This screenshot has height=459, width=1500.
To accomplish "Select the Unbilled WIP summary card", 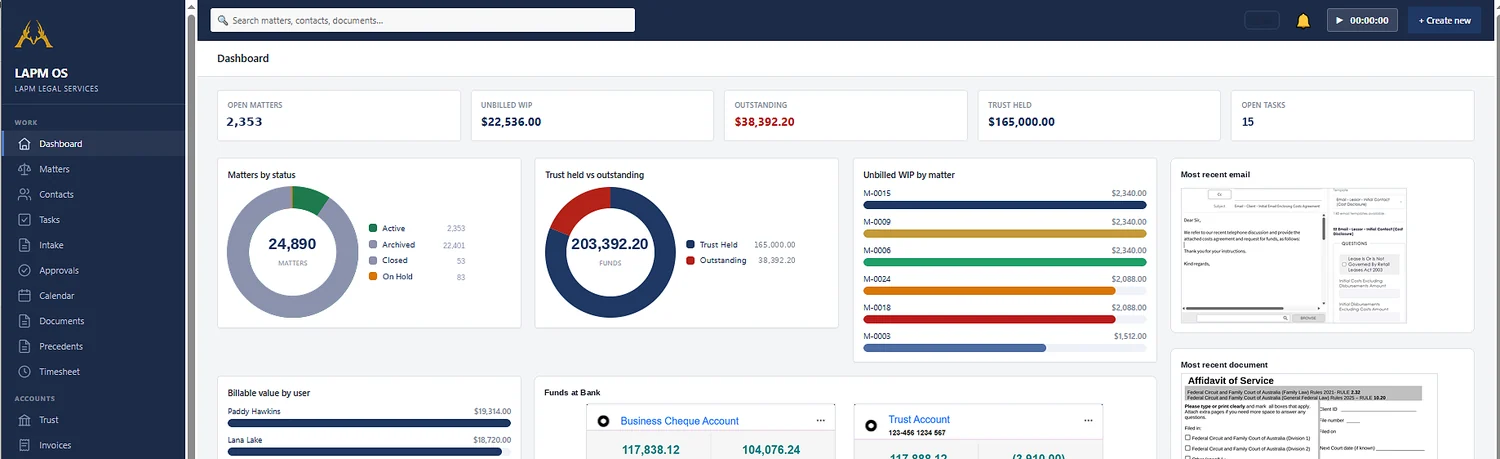I will click(594, 115).
